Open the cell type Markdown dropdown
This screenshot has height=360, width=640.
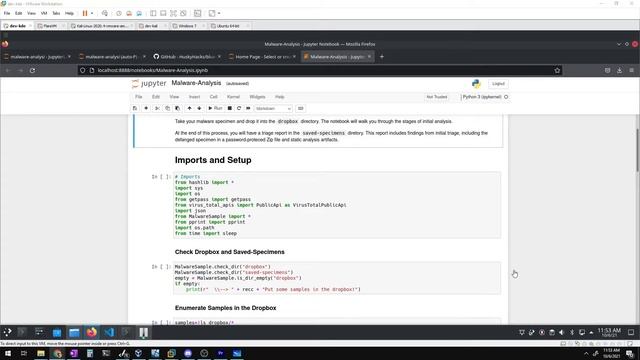click(273, 109)
